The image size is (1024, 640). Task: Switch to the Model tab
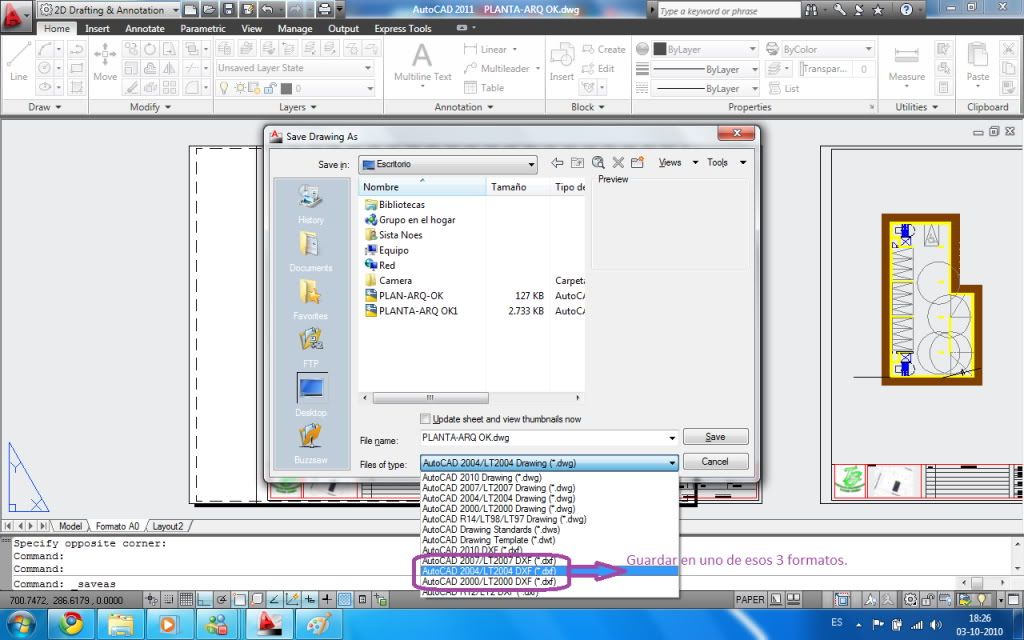(x=71, y=526)
